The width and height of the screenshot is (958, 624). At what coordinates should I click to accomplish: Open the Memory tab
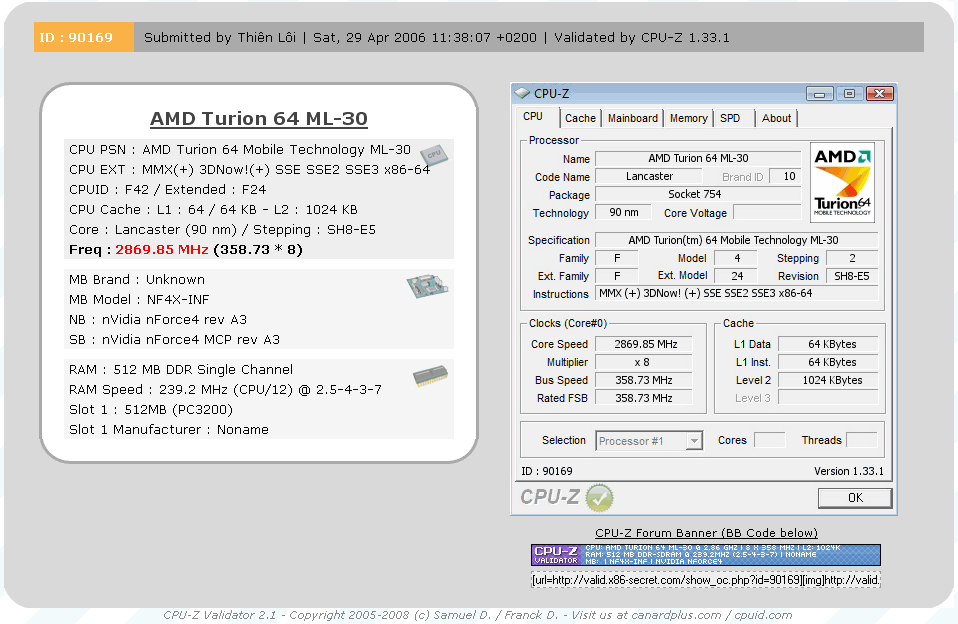688,119
